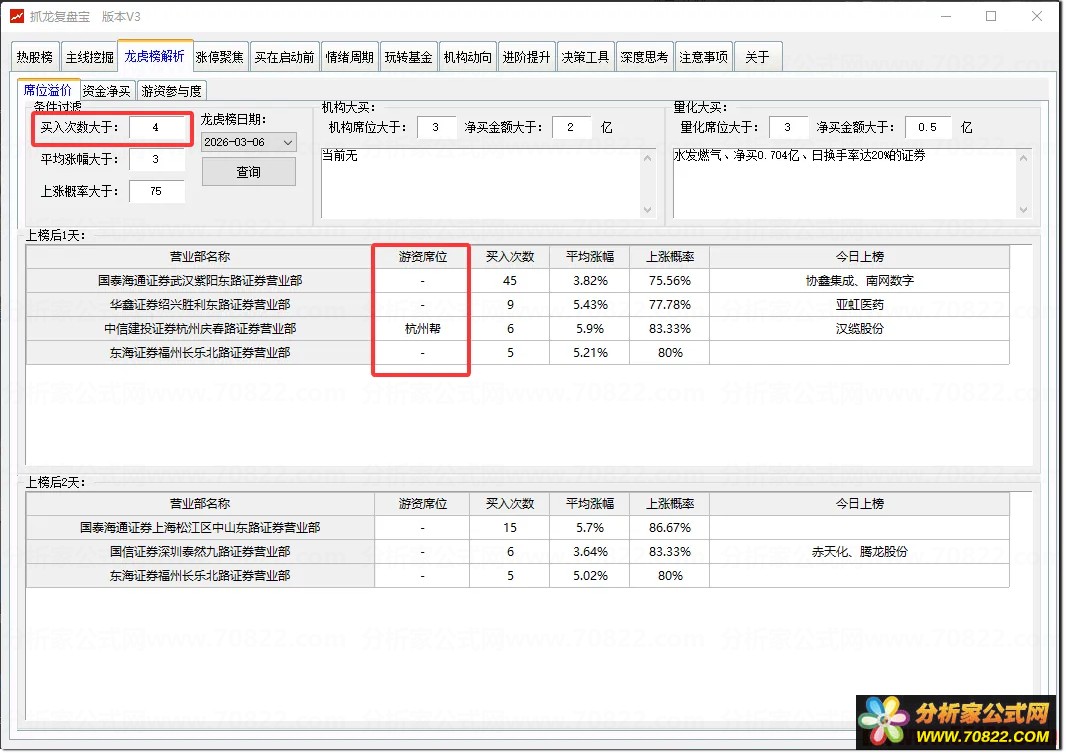The width and height of the screenshot is (1066, 753).
Task: Focus the 上涨概率大于 input box
Action: pyautogui.click(x=156, y=191)
